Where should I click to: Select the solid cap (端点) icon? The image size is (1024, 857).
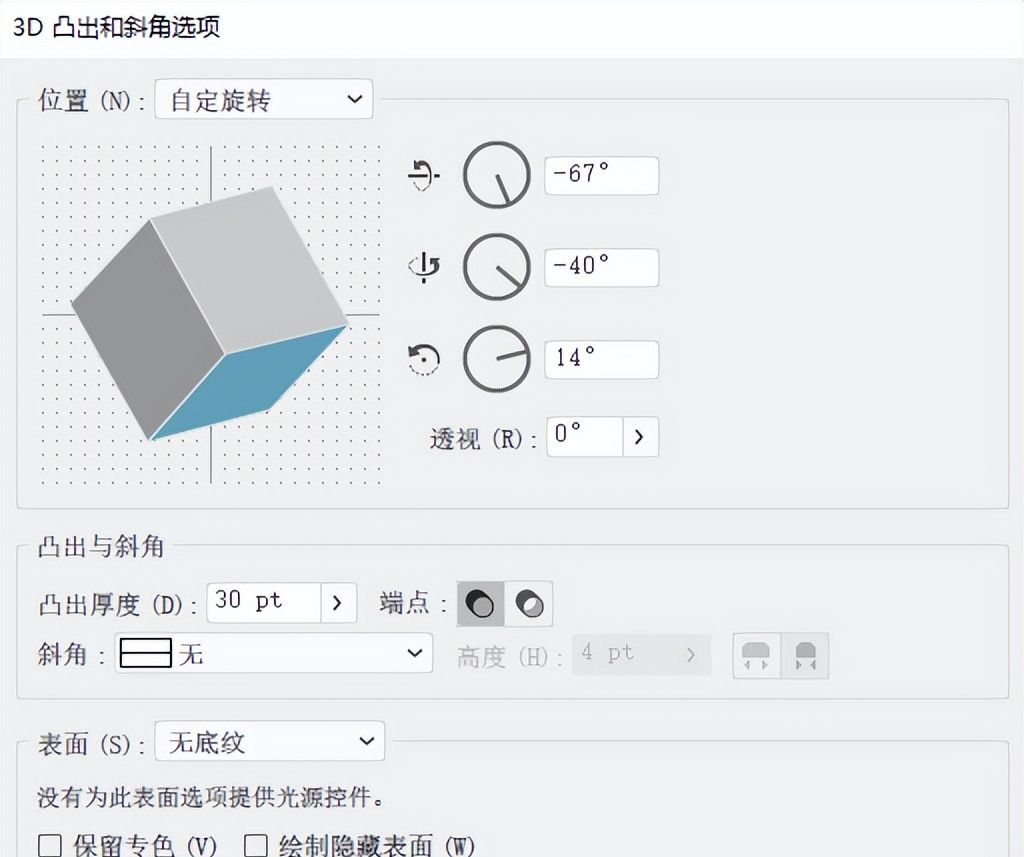pos(481,604)
